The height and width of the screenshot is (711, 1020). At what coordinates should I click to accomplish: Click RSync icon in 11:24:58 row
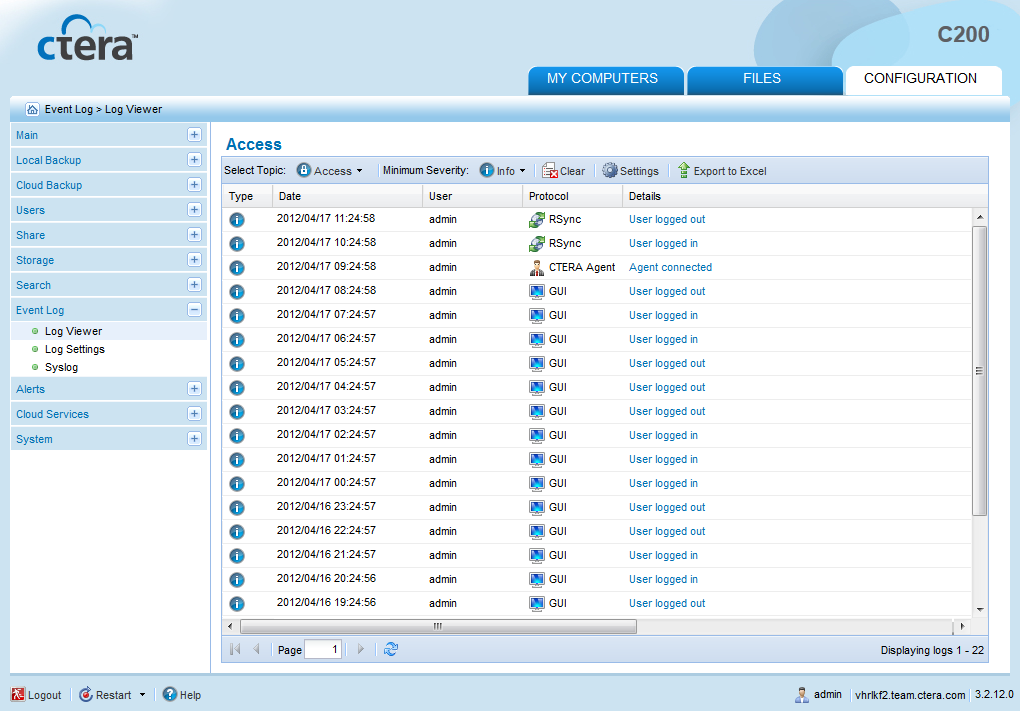coord(537,219)
